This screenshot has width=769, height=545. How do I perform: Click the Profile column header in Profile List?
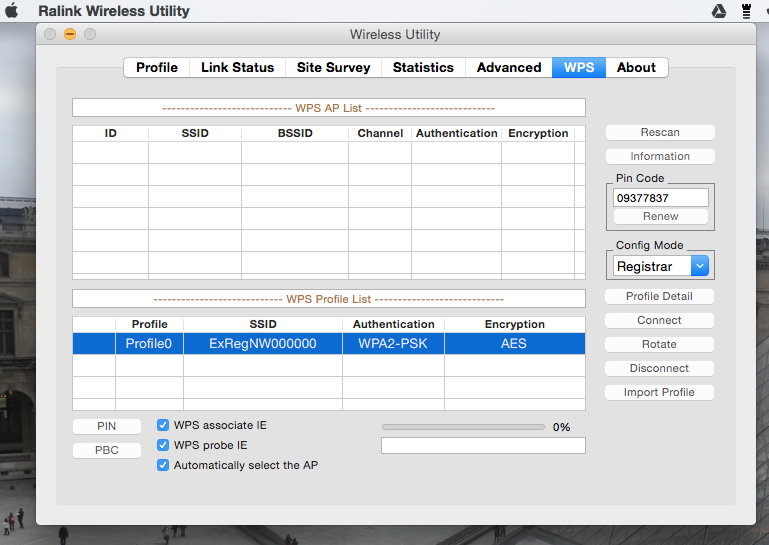150,324
